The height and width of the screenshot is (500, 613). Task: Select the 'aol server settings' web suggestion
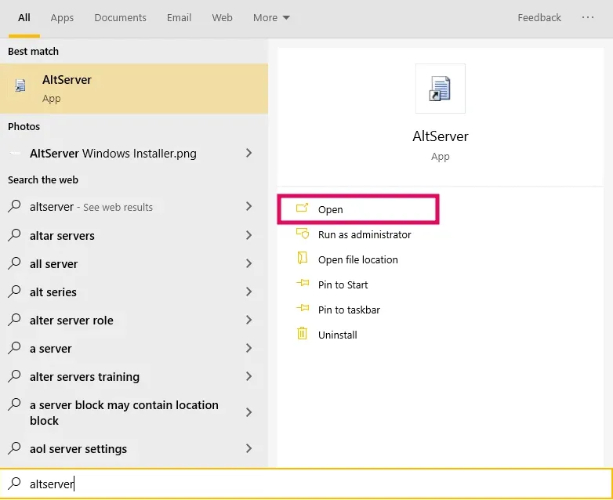[78, 449]
